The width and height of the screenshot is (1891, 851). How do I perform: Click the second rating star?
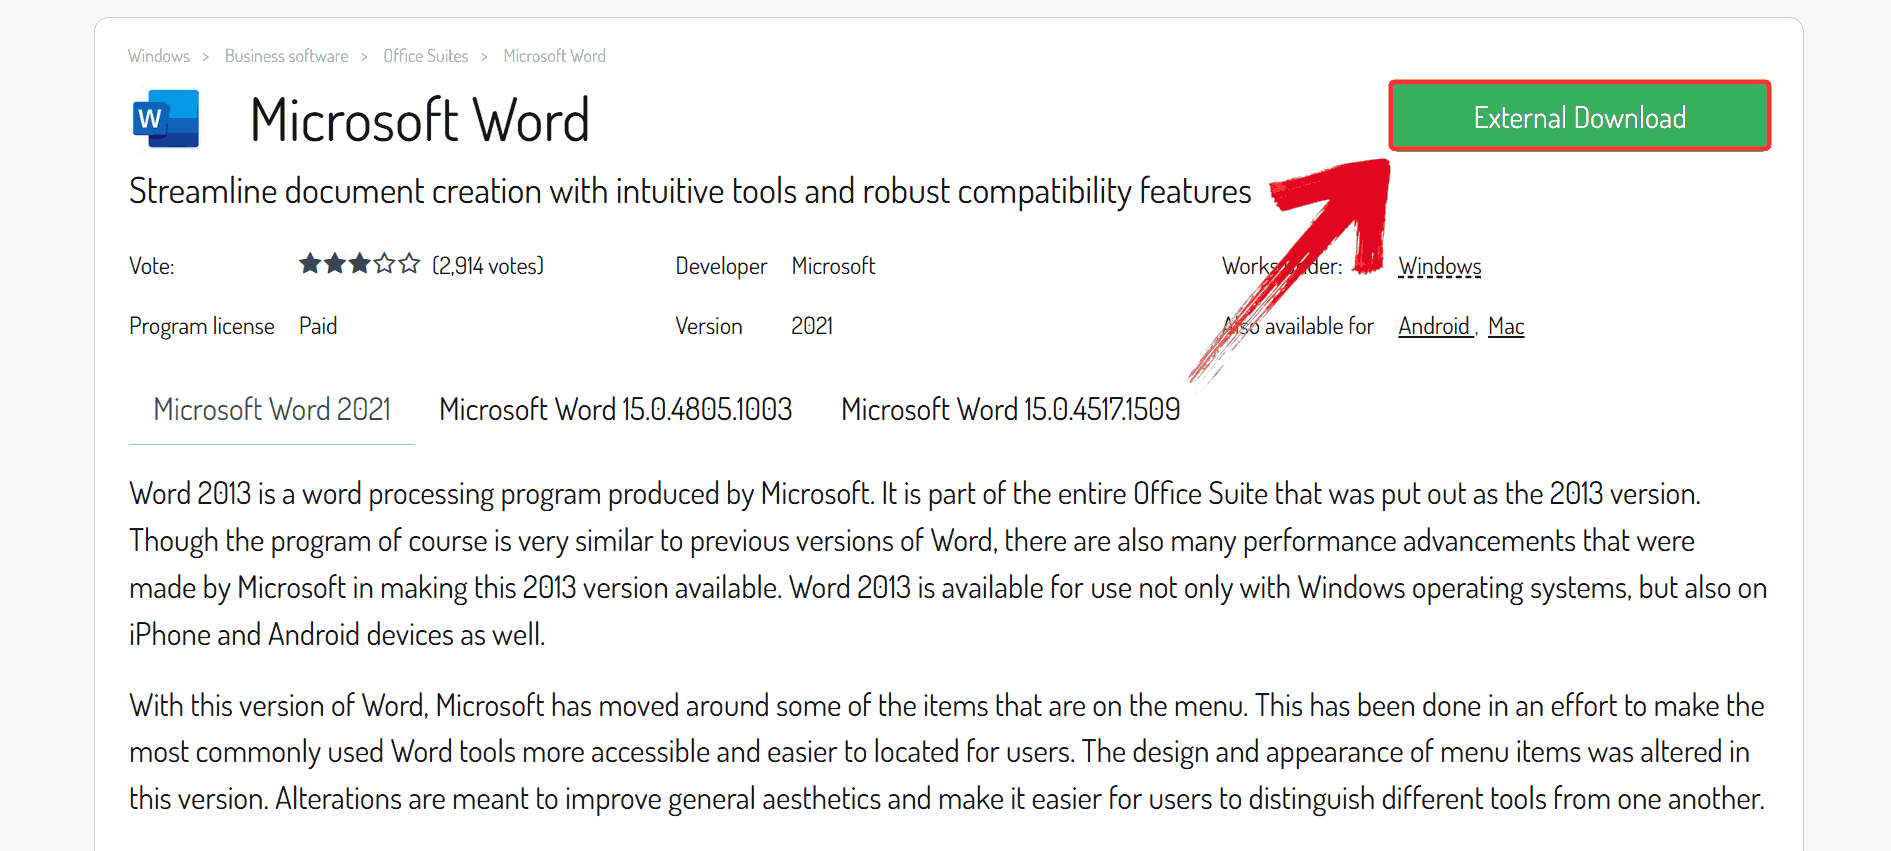coord(335,264)
